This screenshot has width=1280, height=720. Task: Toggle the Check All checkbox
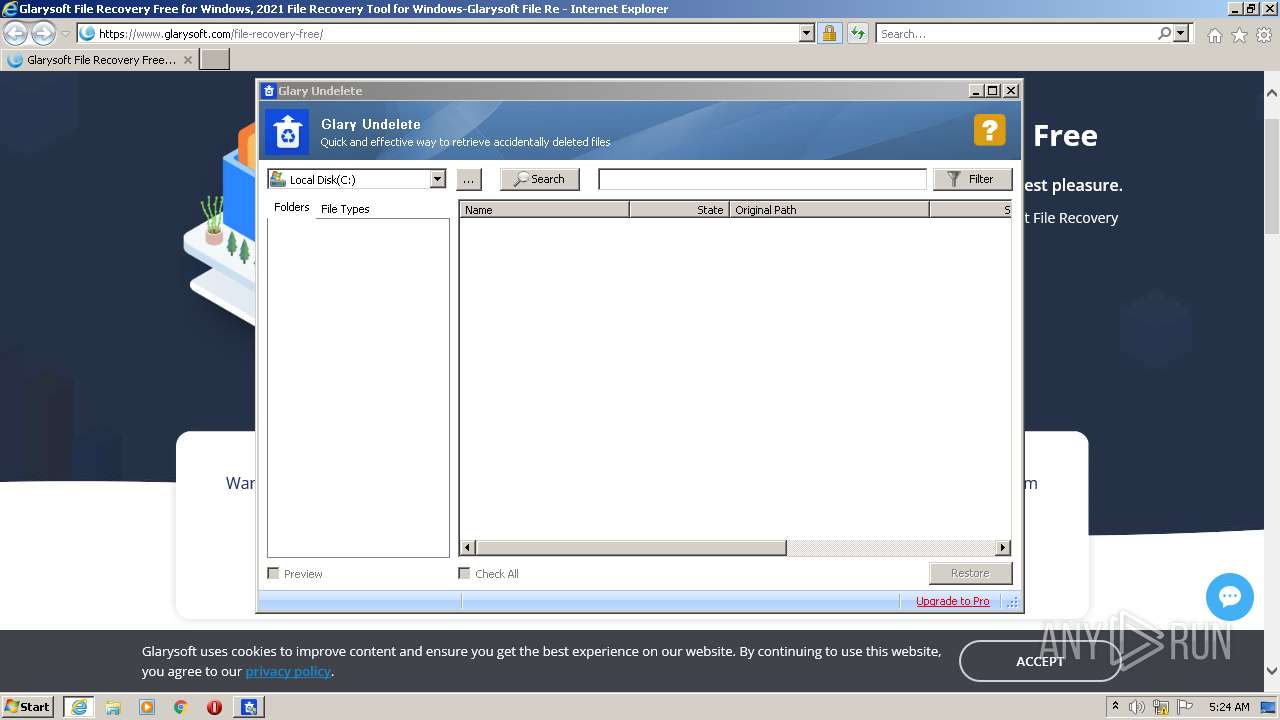point(464,573)
